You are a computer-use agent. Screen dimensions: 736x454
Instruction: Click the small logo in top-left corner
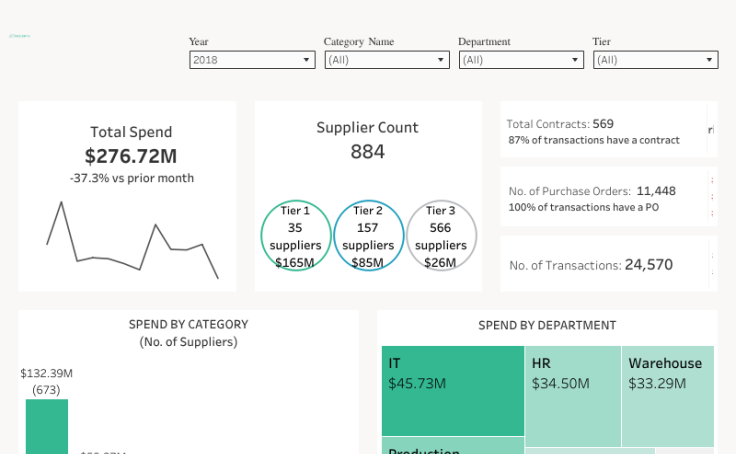(x=19, y=36)
